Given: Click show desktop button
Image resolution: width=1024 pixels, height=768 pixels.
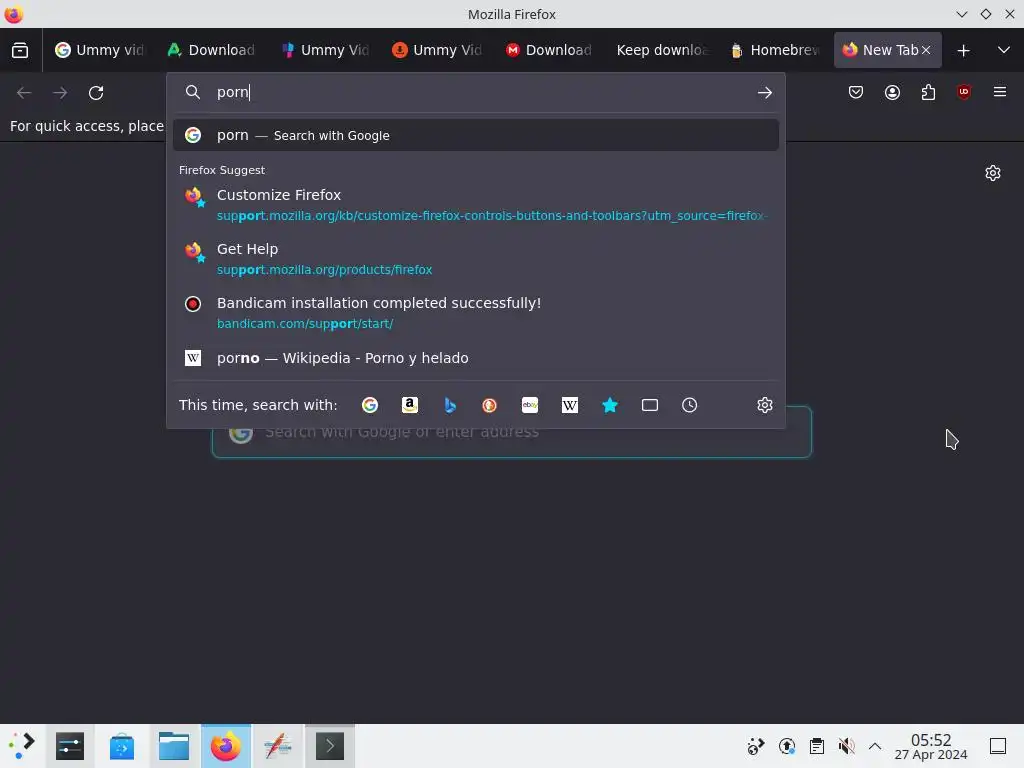Looking at the screenshot, I should 998,746.
